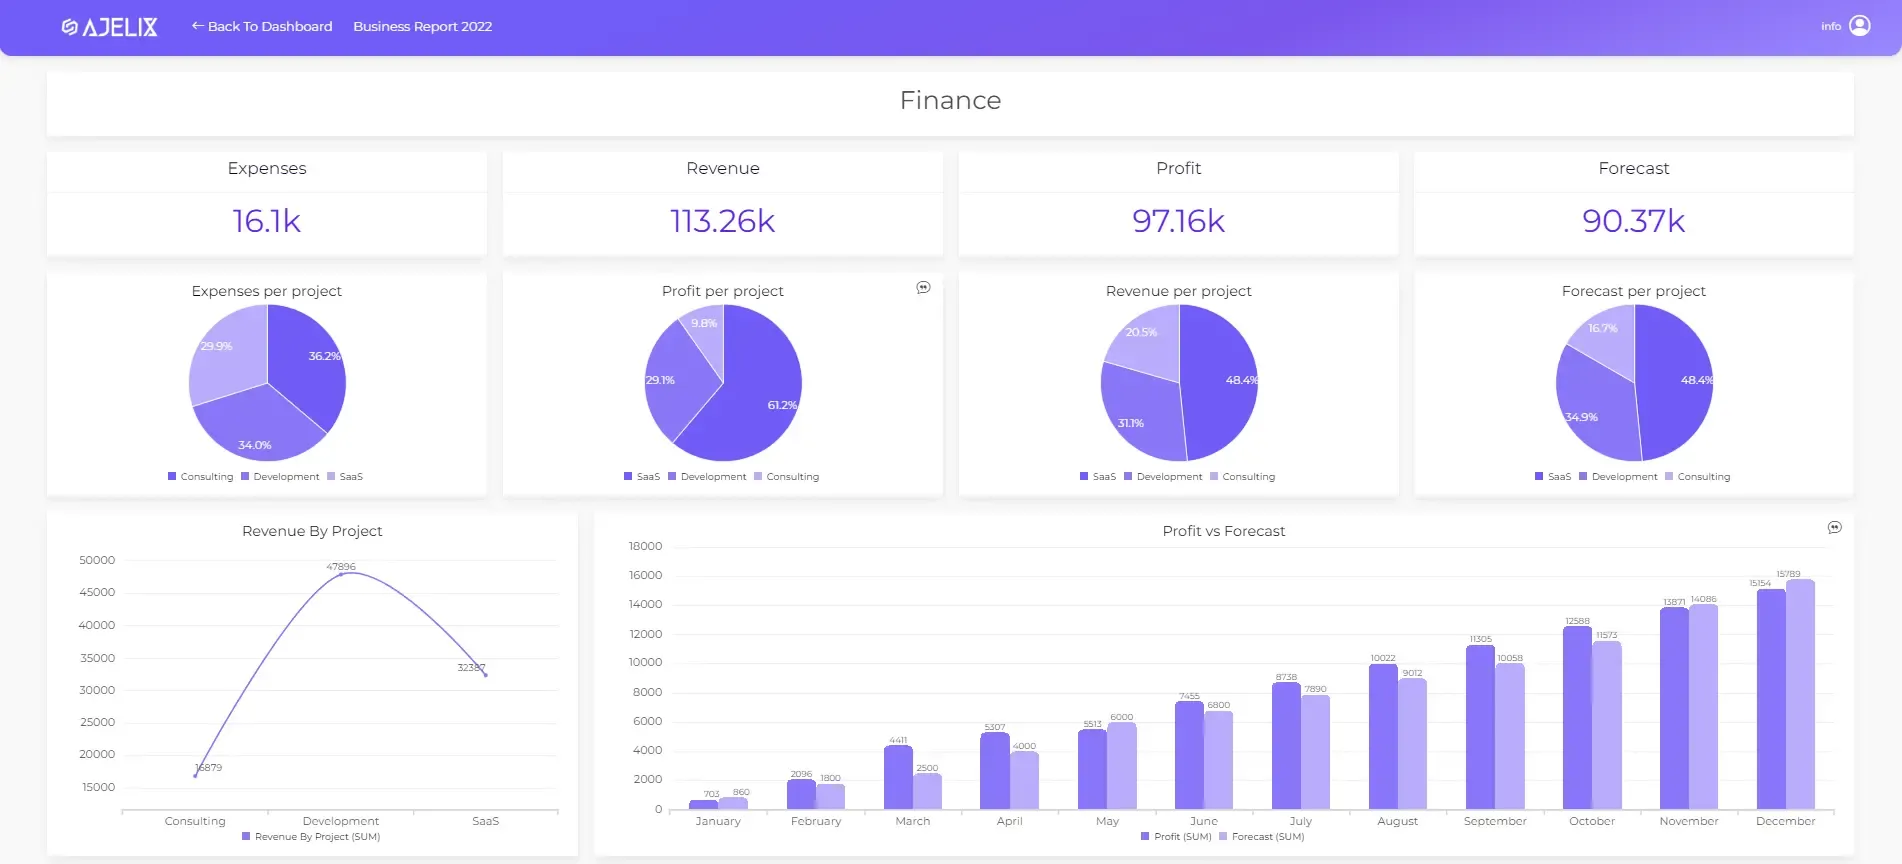Toggle Development legend in Revenue per project
This screenshot has height=864, width=1902.
[x=1163, y=477]
